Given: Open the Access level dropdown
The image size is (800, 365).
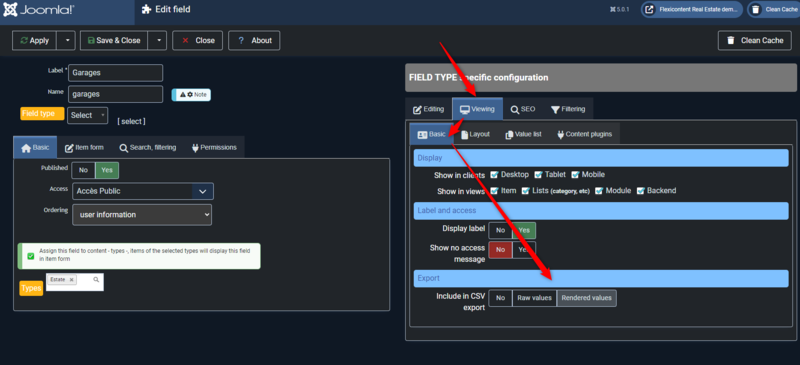Looking at the screenshot, I should (143, 191).
